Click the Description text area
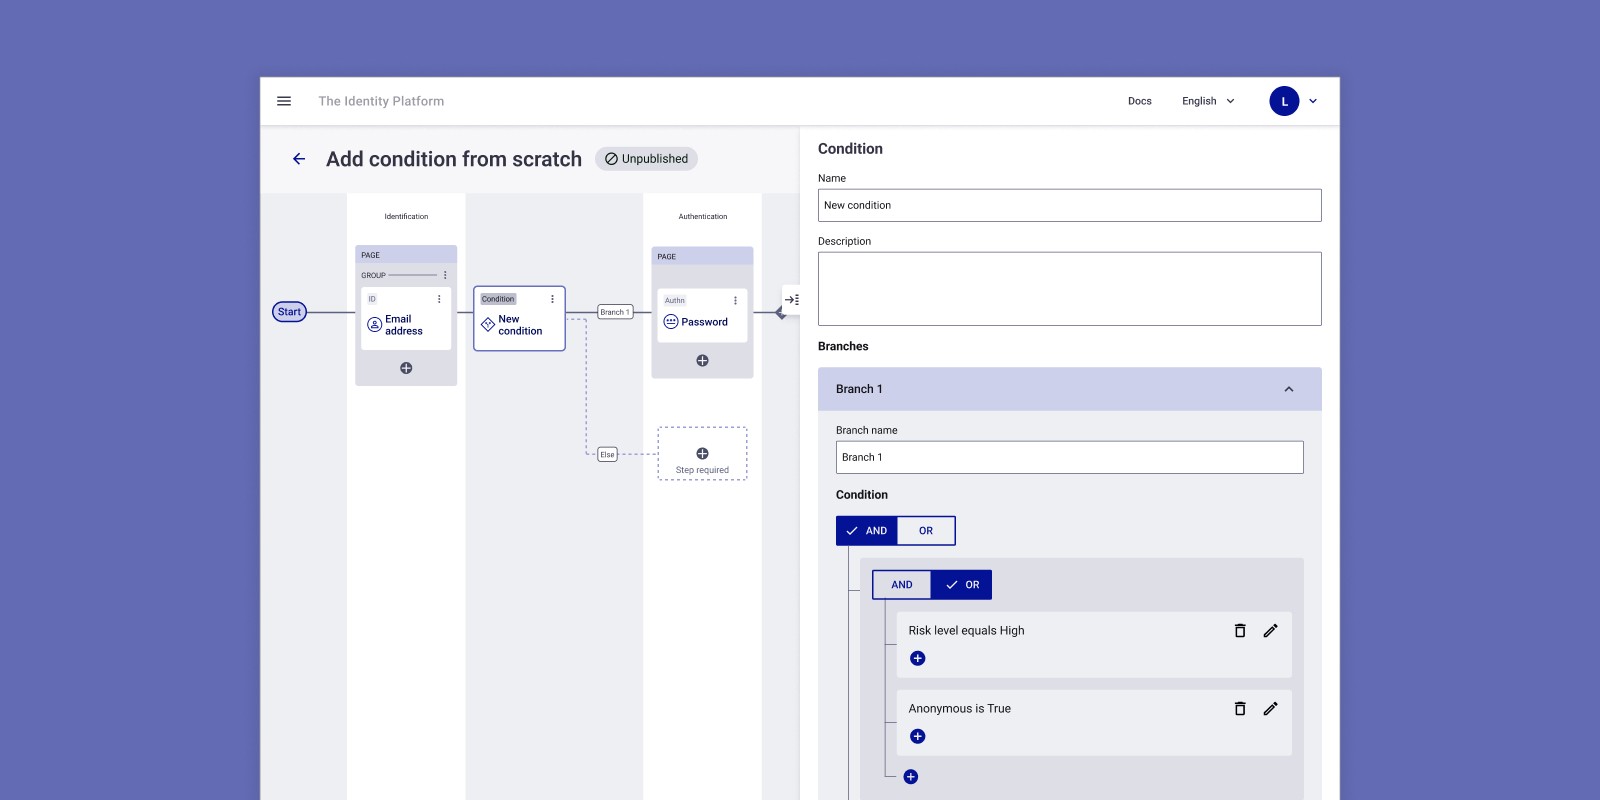This screenshot has height=800, width=1600. 1069,289
